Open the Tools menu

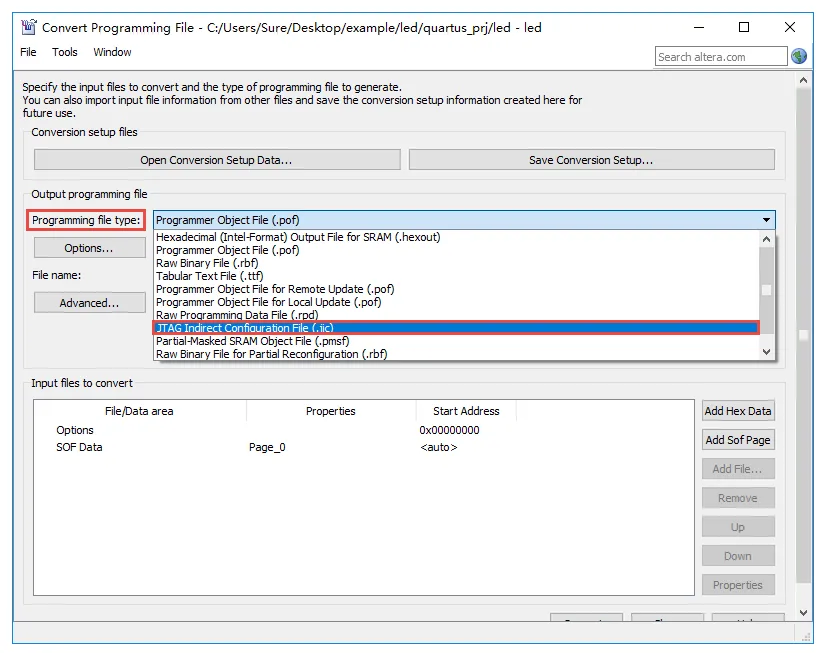point(64,52)
